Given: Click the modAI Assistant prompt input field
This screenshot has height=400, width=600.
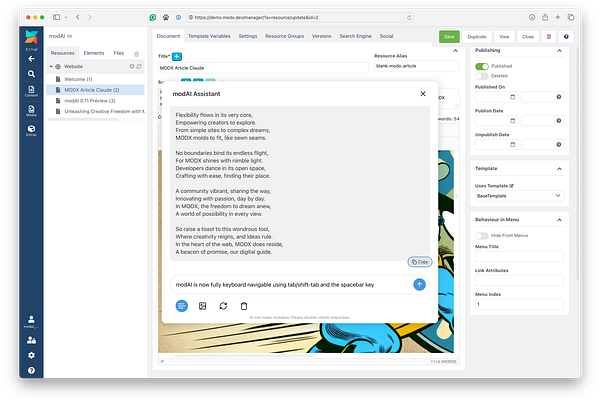Looking at the screenshot, I should (x=292, y=285).
